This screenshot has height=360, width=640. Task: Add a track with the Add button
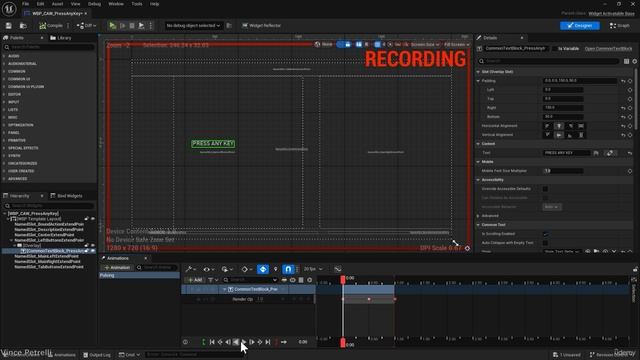(195, 280)
